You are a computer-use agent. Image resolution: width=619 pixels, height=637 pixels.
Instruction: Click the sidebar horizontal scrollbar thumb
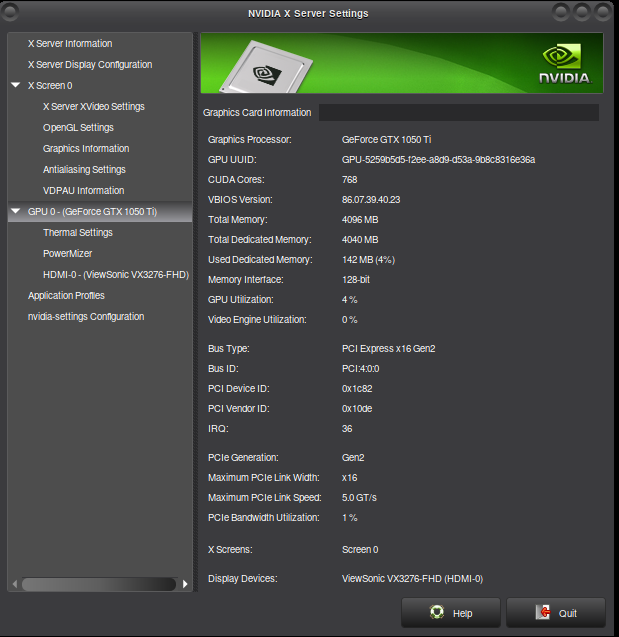(99, 584)
